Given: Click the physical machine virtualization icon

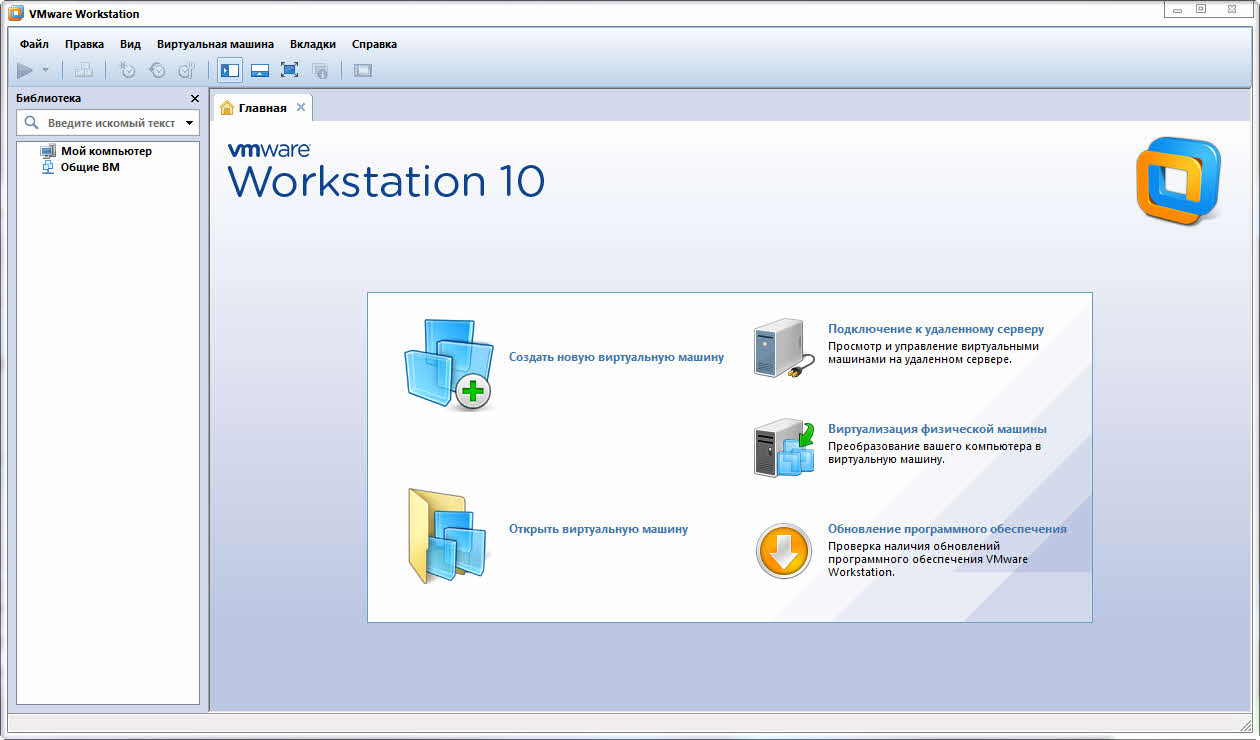Looking at the screenshot, I should click(x=783, y=448).
